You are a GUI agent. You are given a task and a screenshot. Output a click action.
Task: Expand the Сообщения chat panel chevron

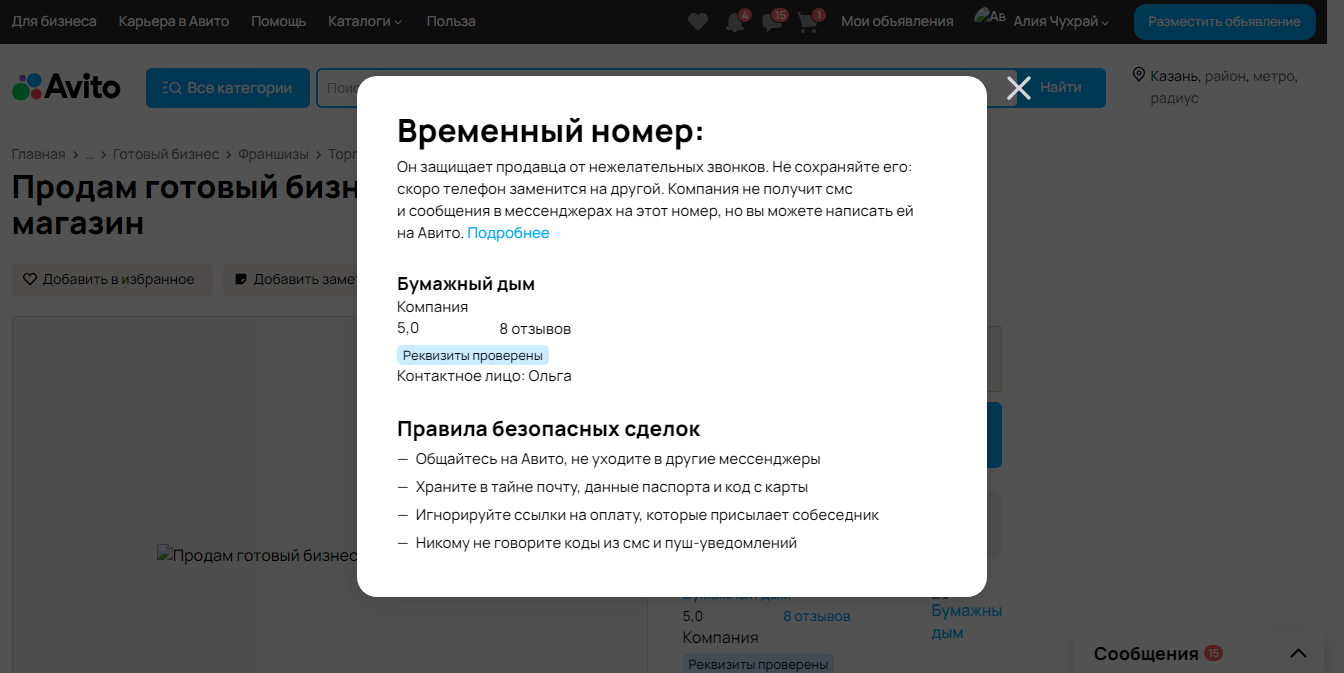(1298, 653)
